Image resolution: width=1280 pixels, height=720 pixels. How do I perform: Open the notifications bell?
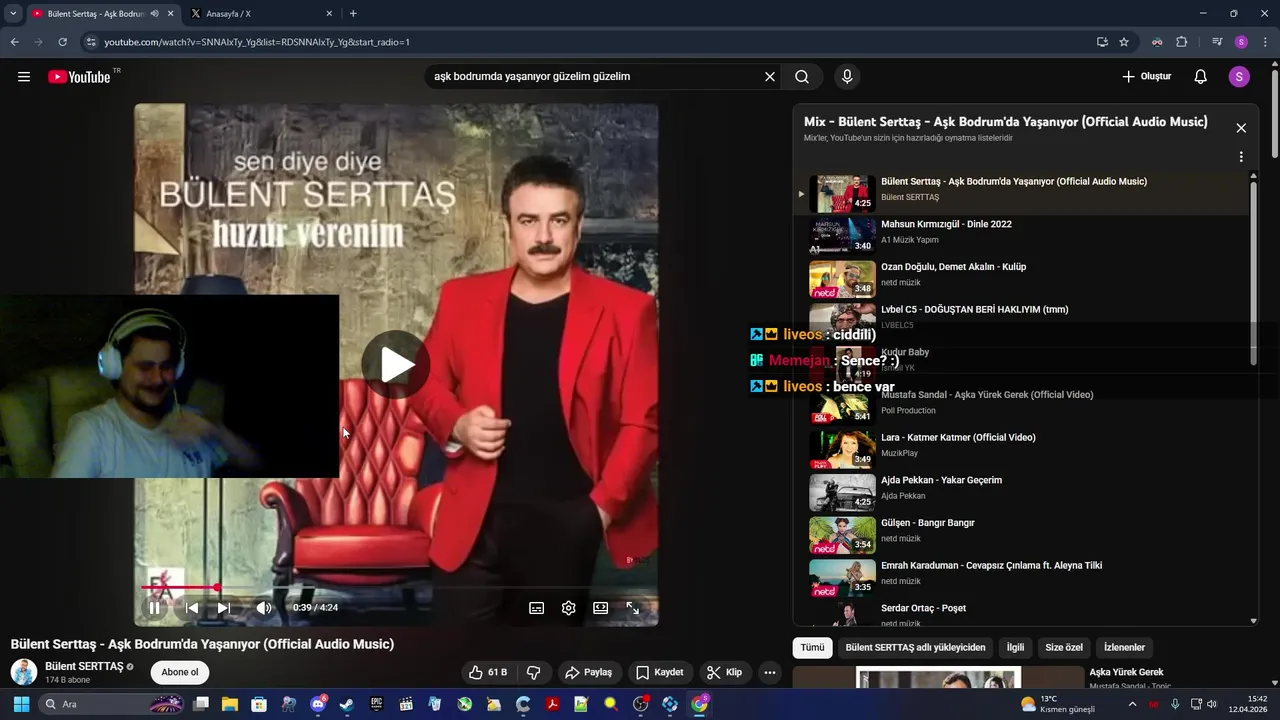[1201, 77]
